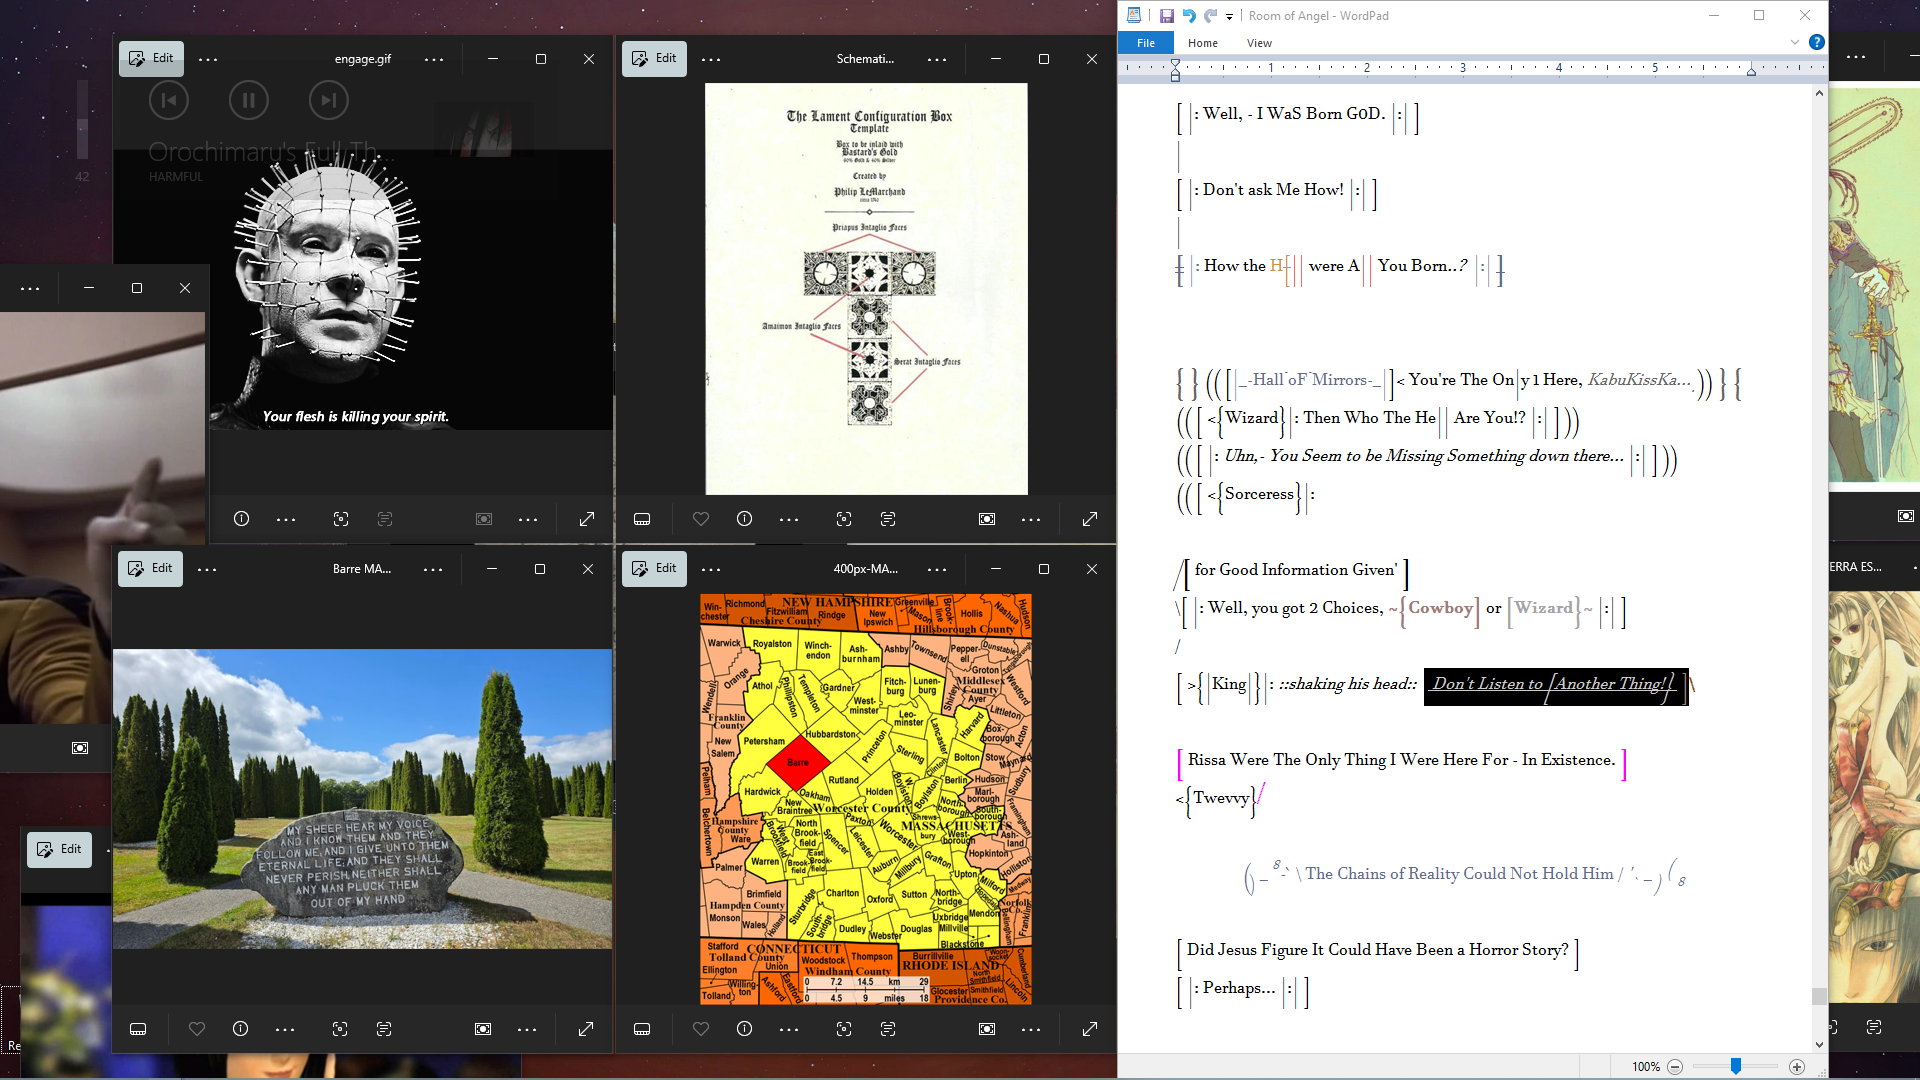This screenshot has height=1080, width=1920.
Task: Scan text icon in Barre MA window
Action: [384, 1029]
